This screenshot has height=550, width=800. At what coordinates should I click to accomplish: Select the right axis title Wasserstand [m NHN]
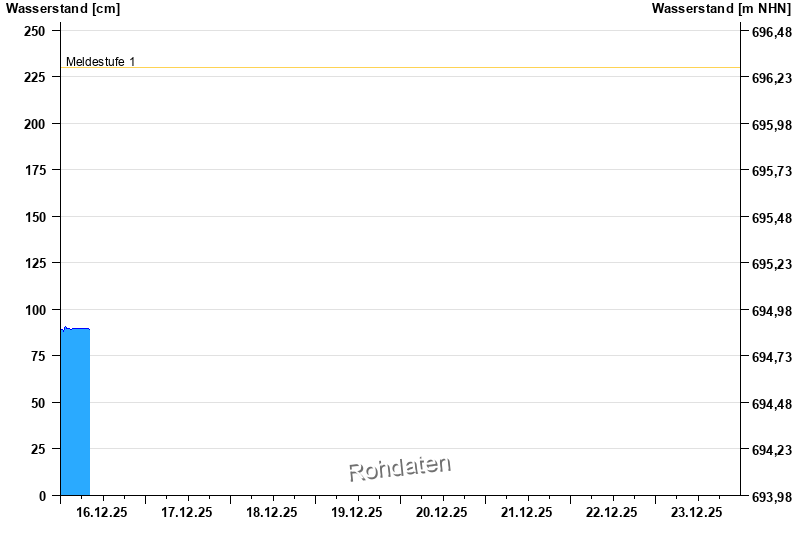click(721, 9)
